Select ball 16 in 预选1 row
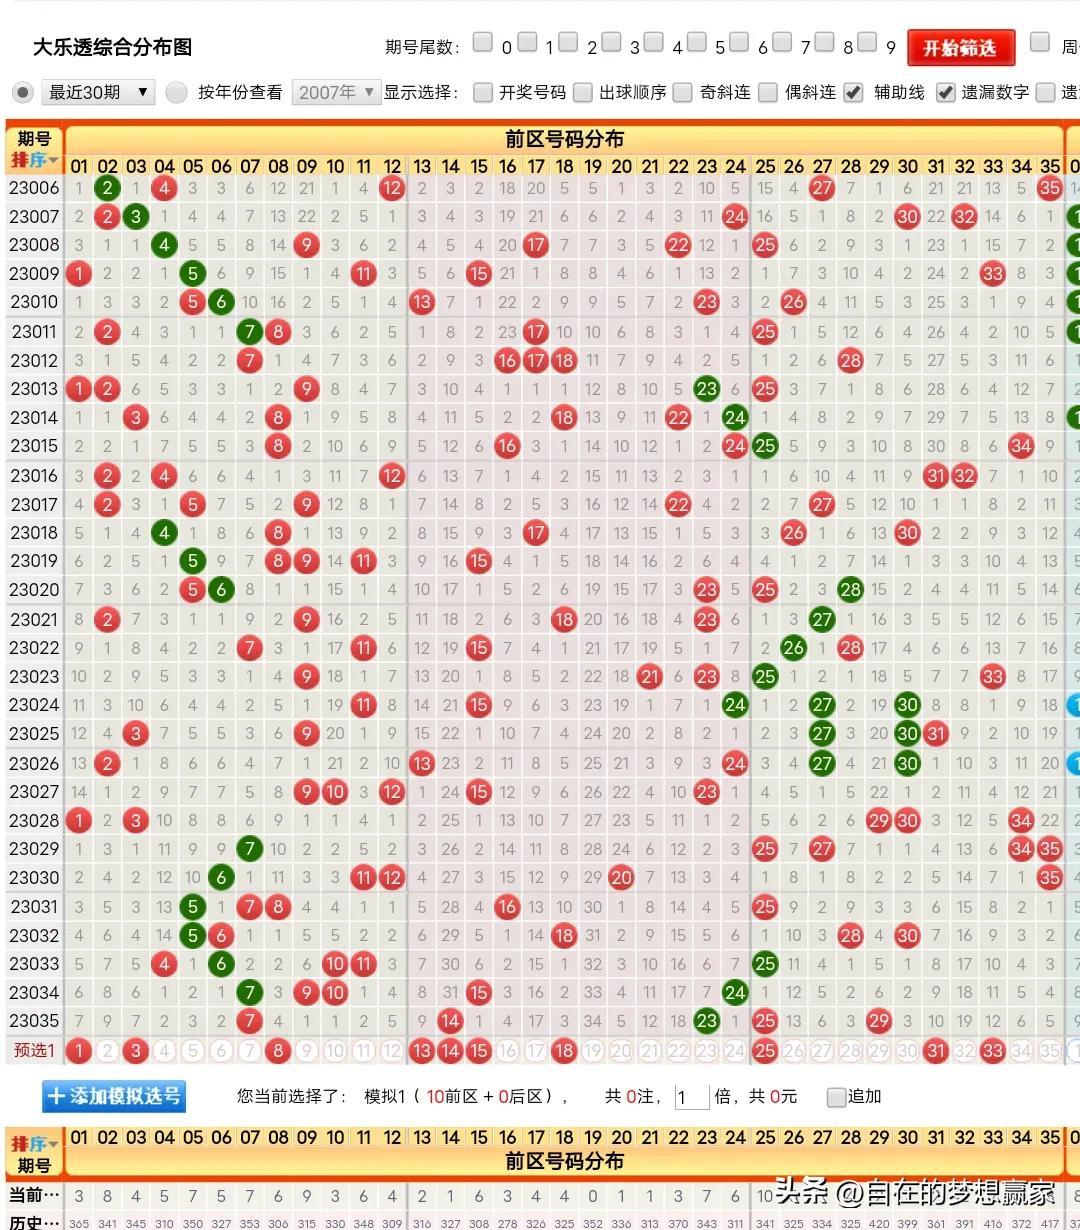The image size is (1080, 1230). [x=507, y=1051]
